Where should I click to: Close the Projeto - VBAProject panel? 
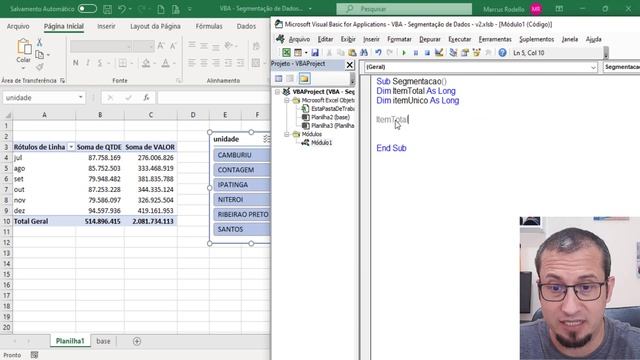[350, 64]
